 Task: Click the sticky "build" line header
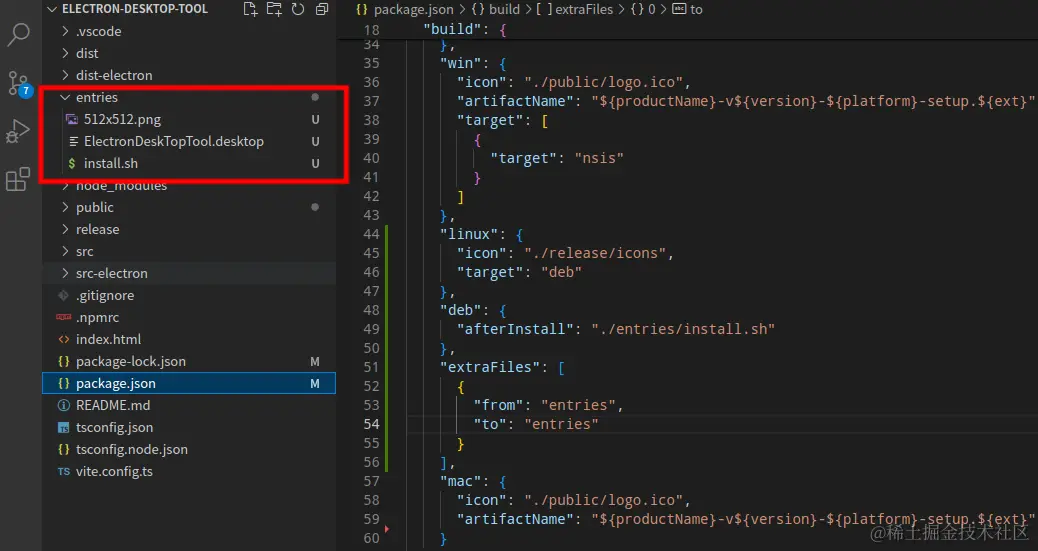pyautogui.click(x=688, y=29)
